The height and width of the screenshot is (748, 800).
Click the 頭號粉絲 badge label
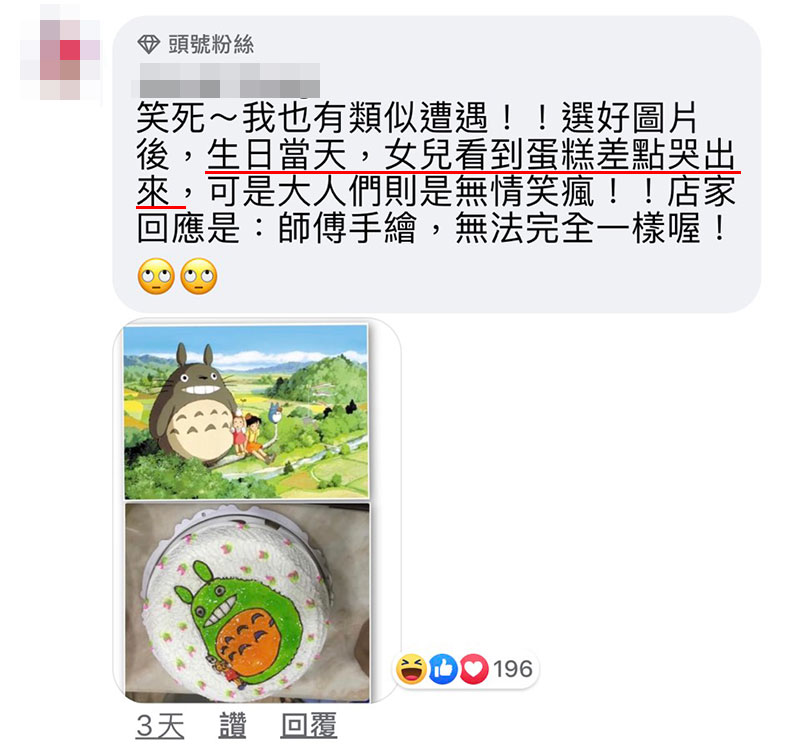[211, 45]
